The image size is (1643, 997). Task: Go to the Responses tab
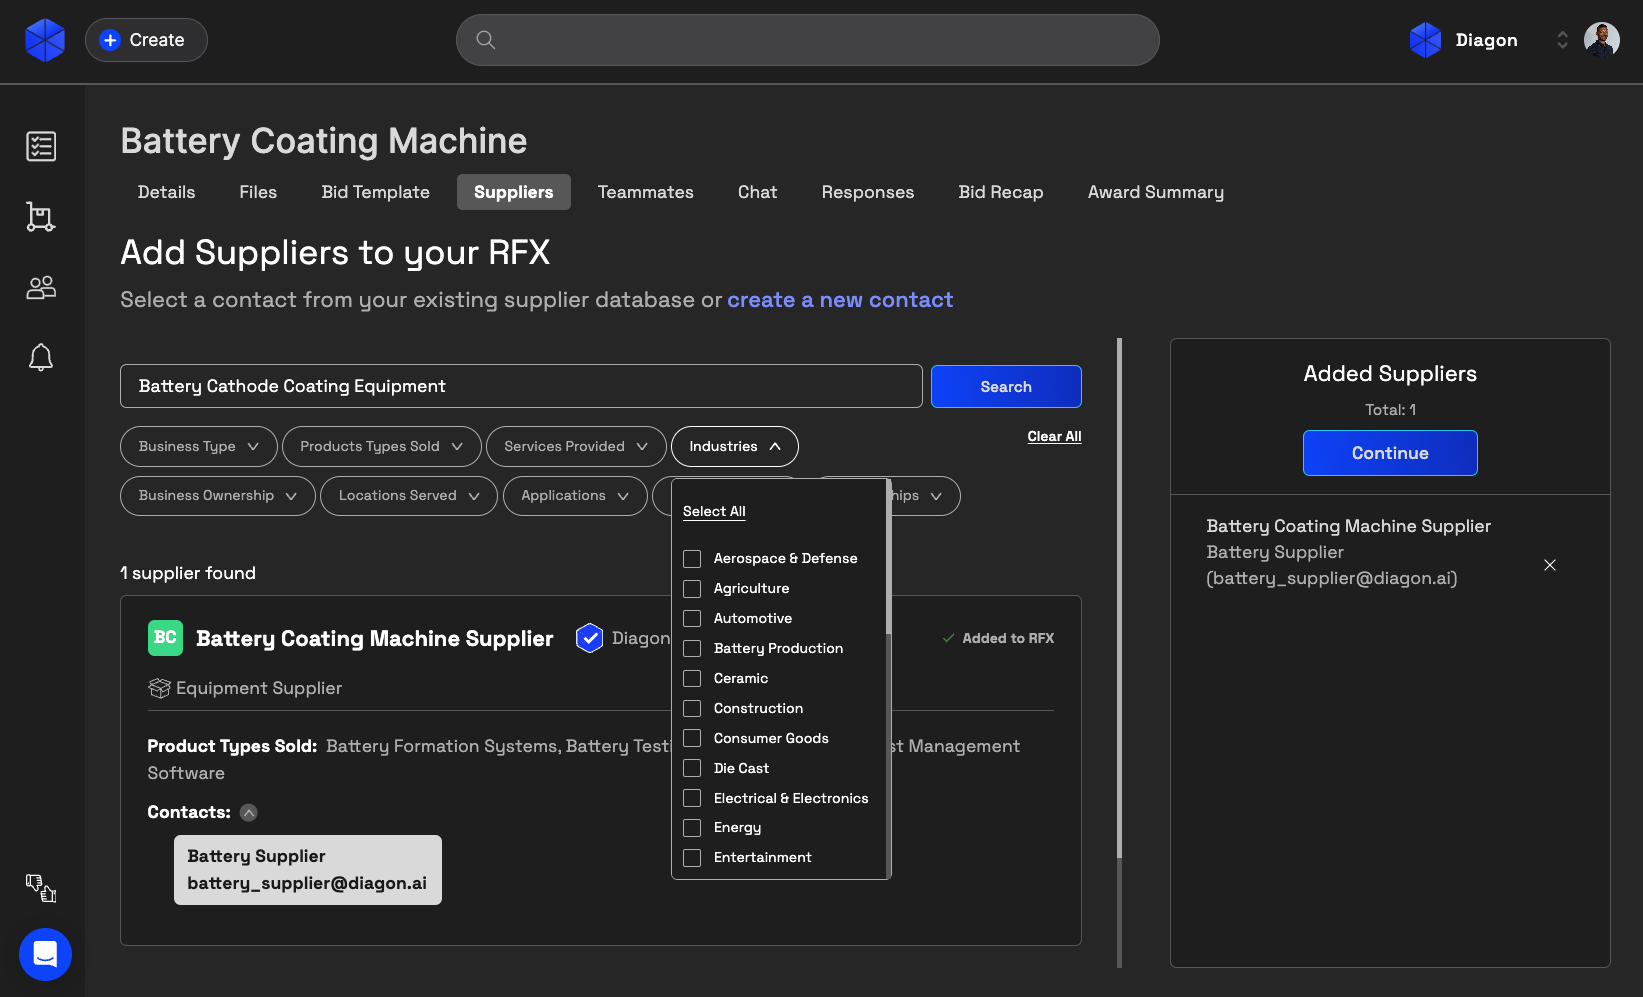pyautogui.click(x=867, y=192)
